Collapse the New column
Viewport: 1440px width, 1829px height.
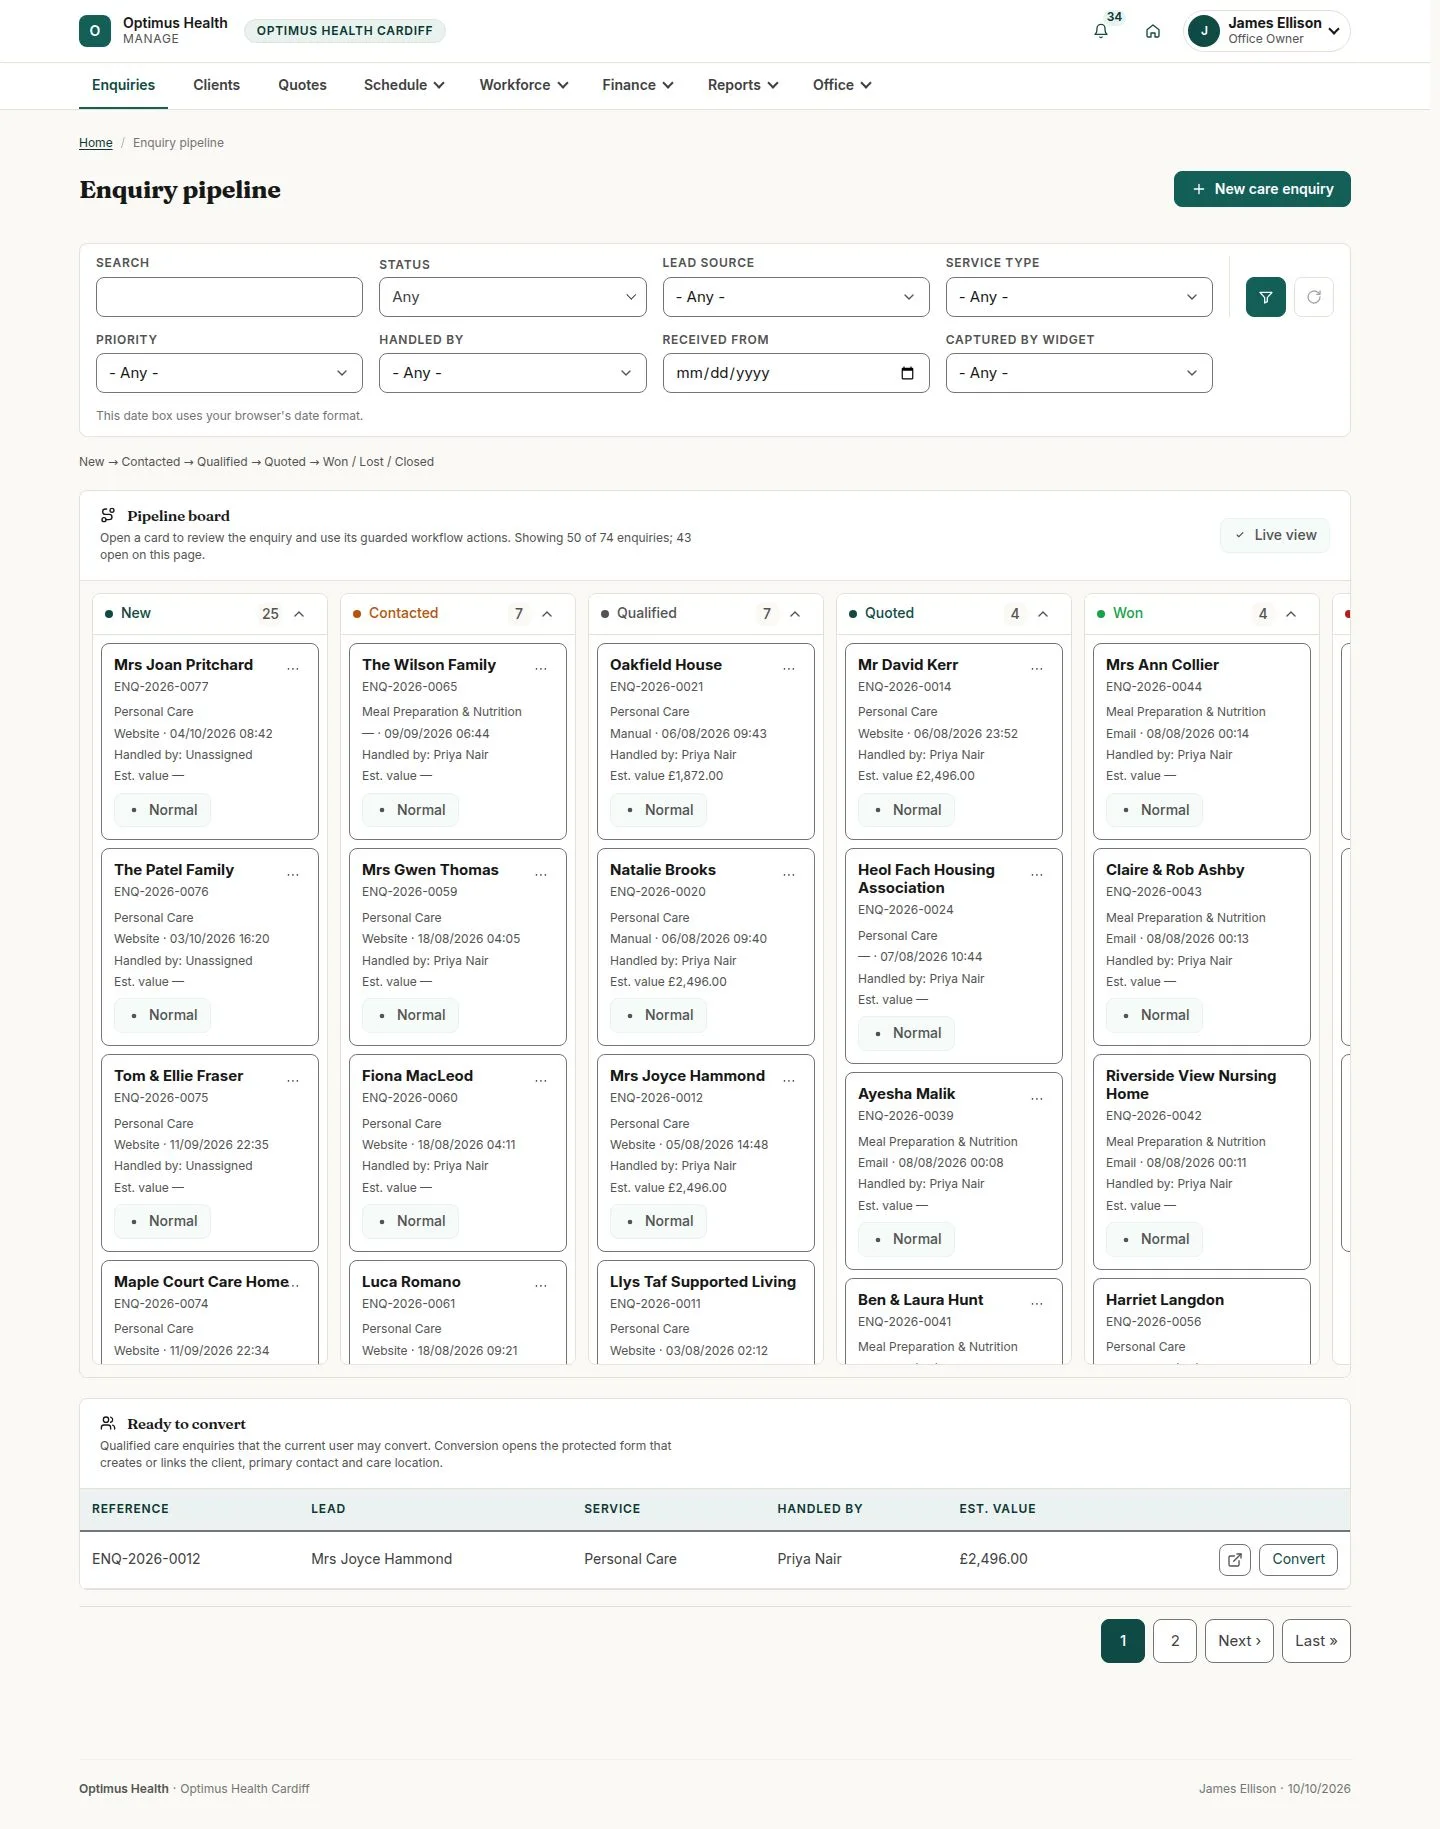[x=299, y=614]
